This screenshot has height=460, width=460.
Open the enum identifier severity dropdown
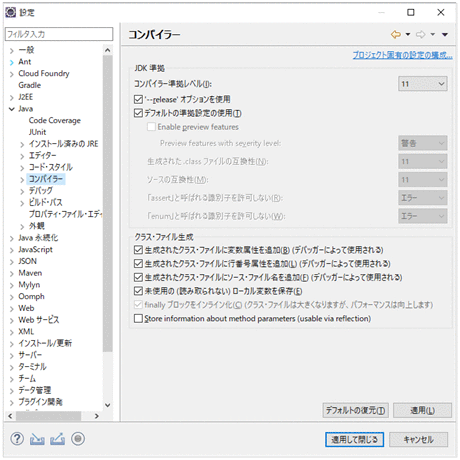423,216
